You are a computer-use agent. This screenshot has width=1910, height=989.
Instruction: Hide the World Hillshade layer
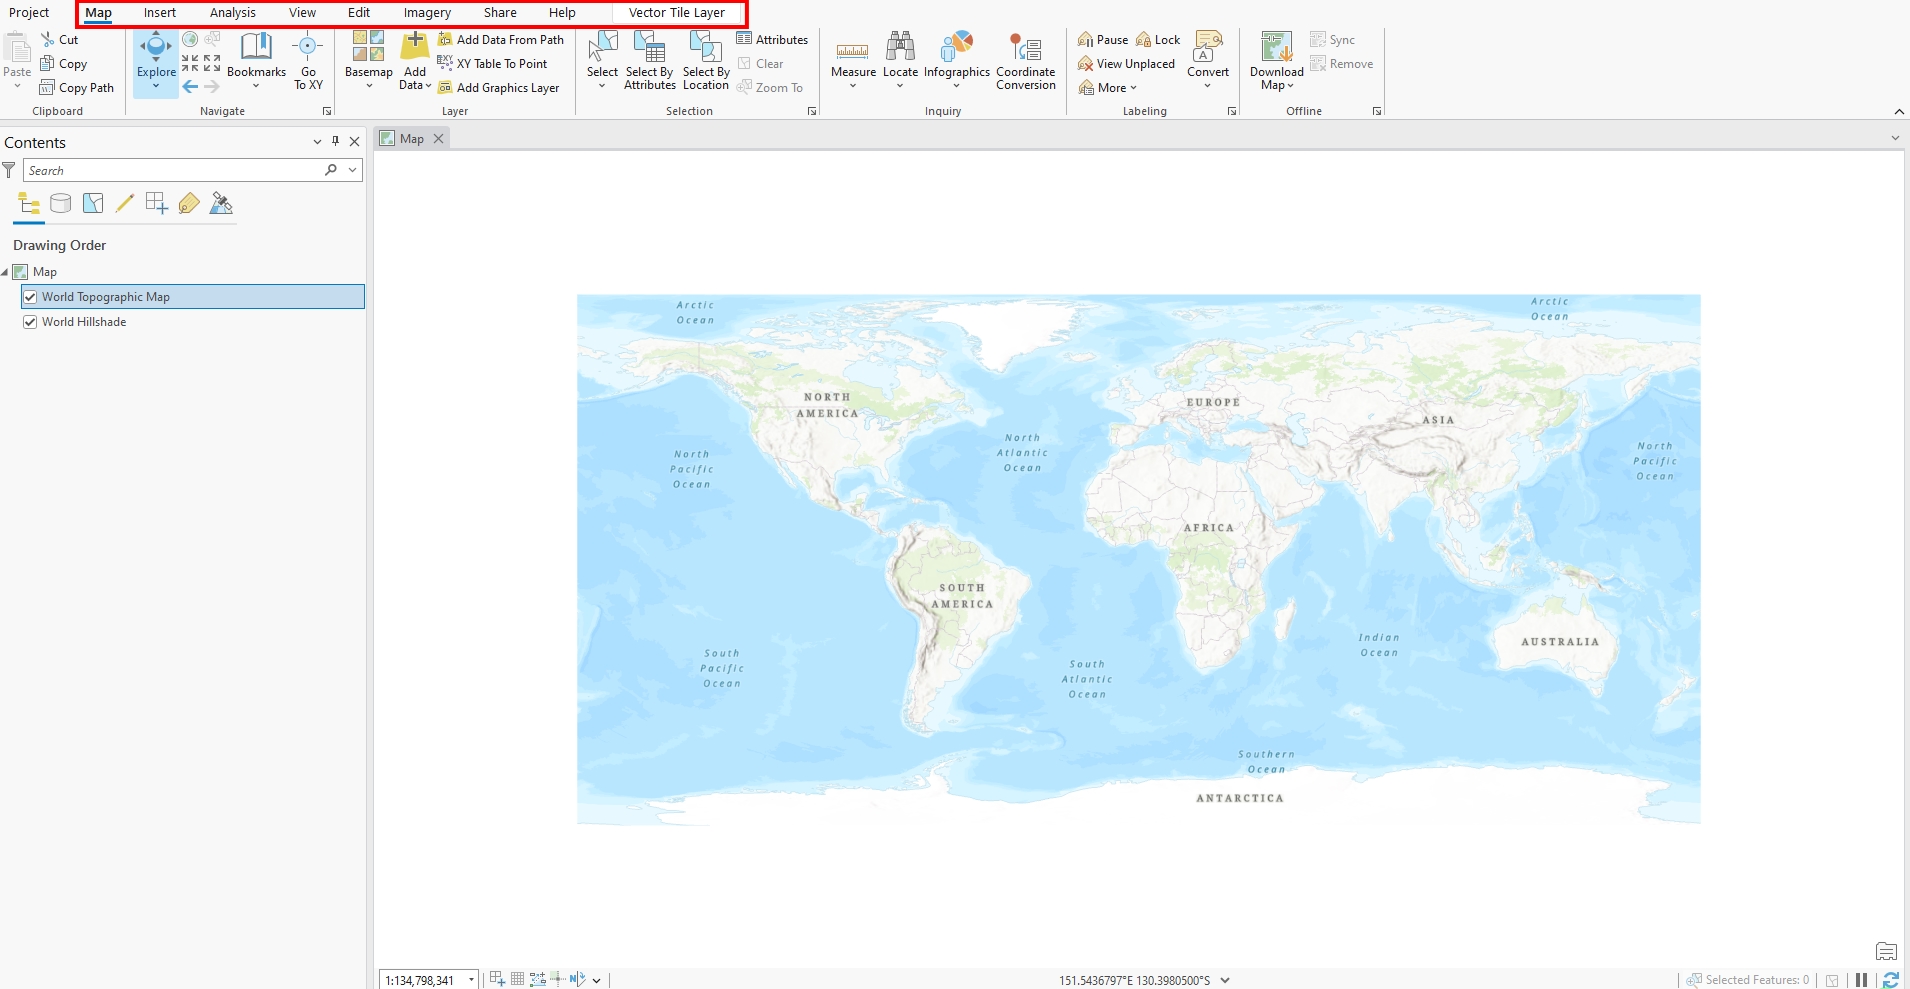pyautogui.click(x=31, y=322)
